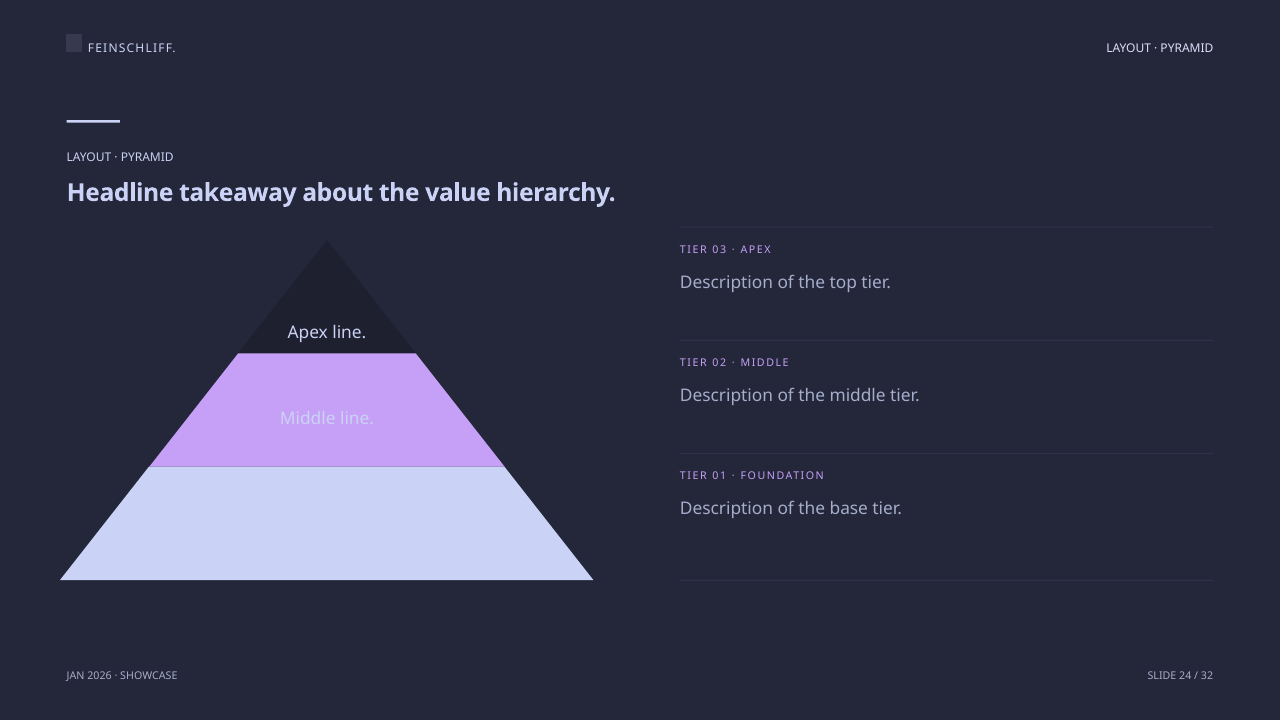Select the 'Middle line.' text
Viewport: 1281px width, 720px height.
tap(327, 418)
